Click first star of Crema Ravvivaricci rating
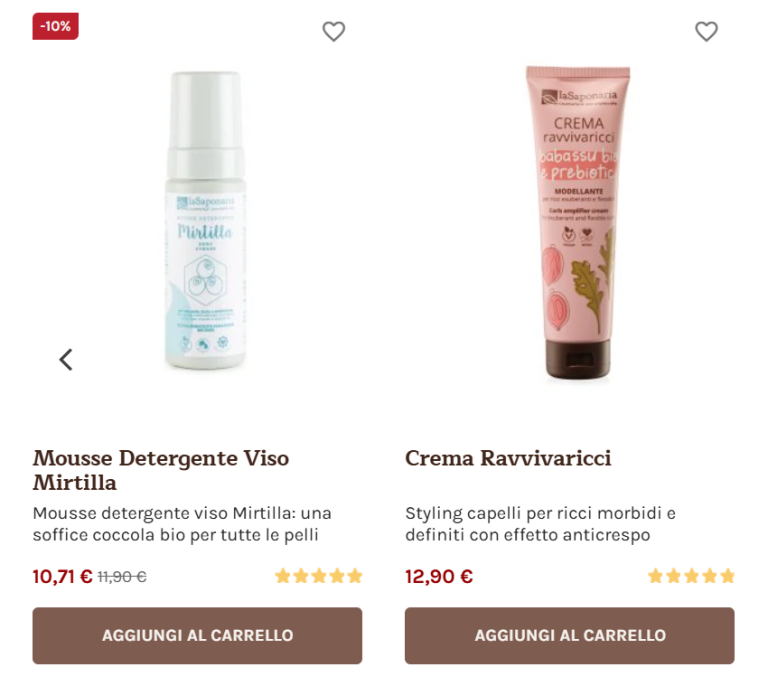This screenshot has width=768, height=686. click(x=655, y=576)
